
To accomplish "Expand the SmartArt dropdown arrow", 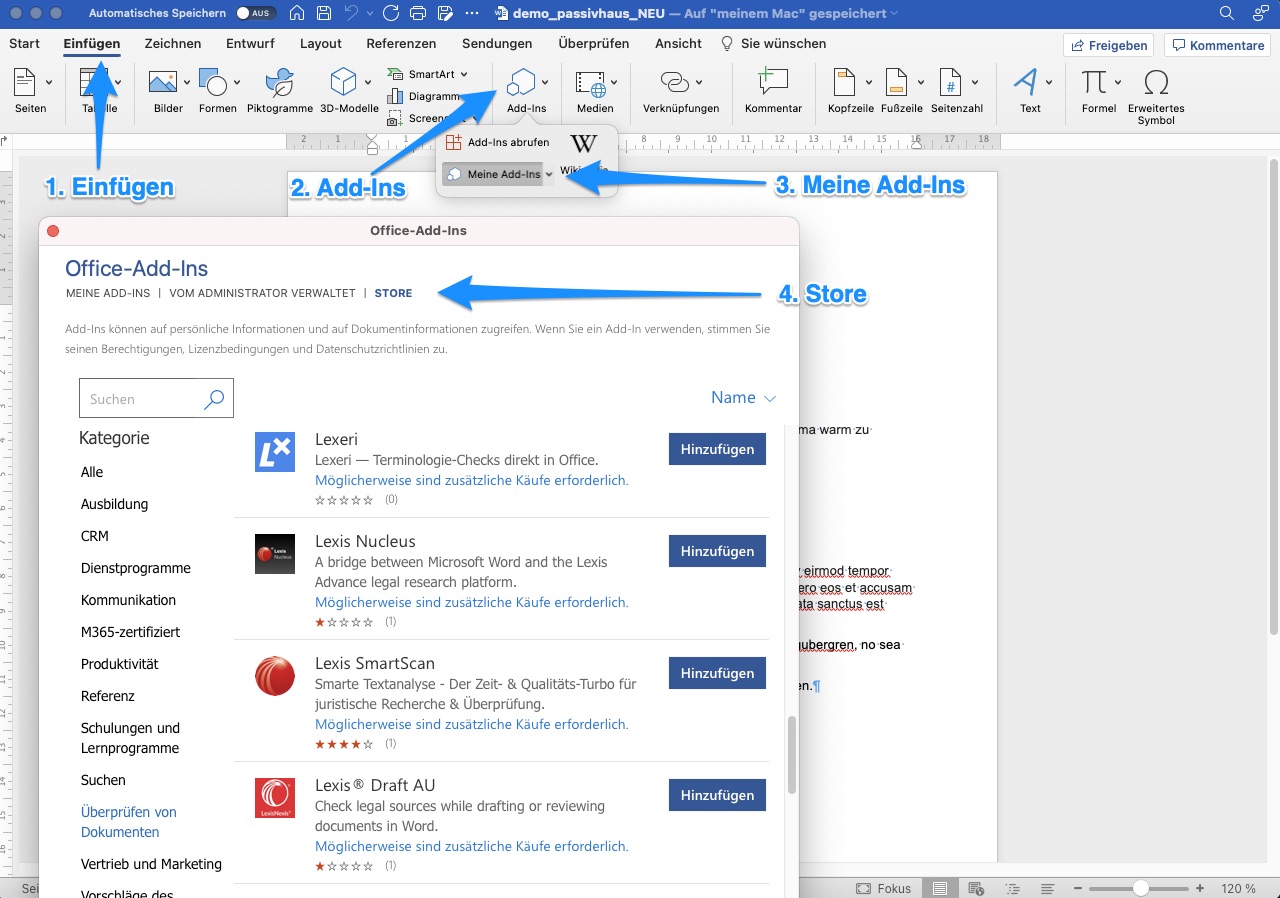I will [464, 75].
